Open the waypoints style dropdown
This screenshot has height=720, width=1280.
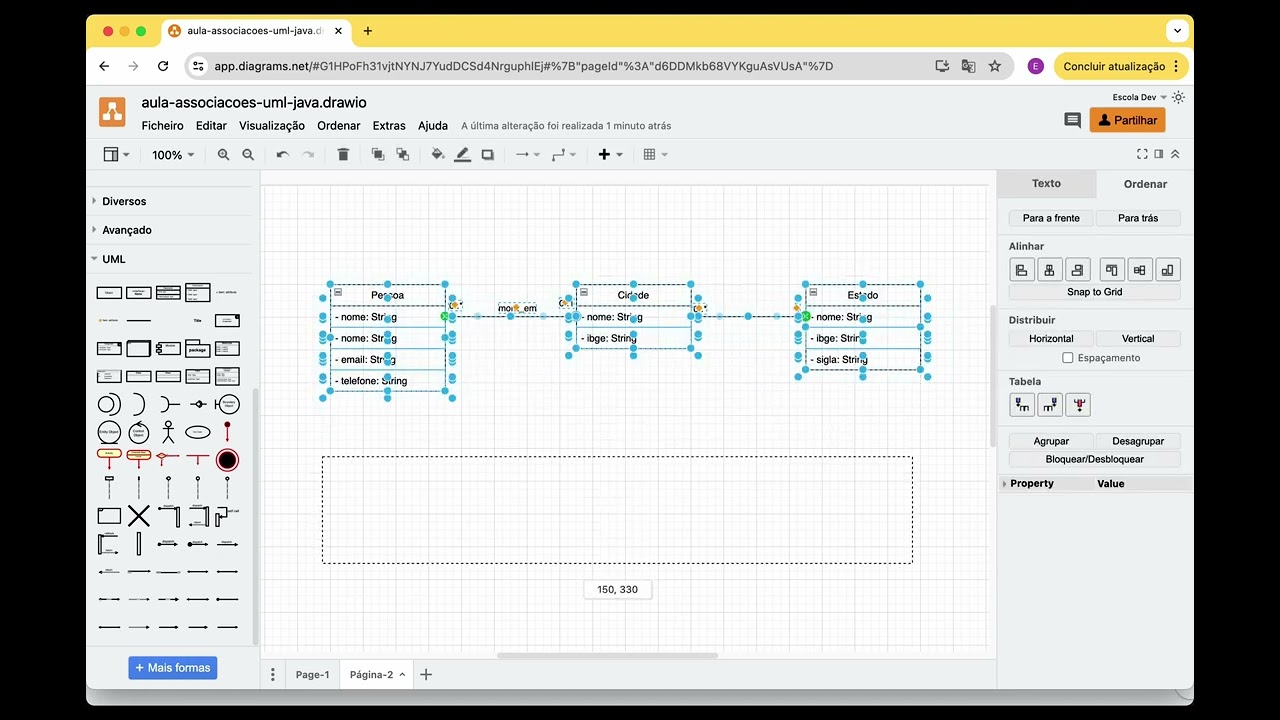tap(564, 155)
